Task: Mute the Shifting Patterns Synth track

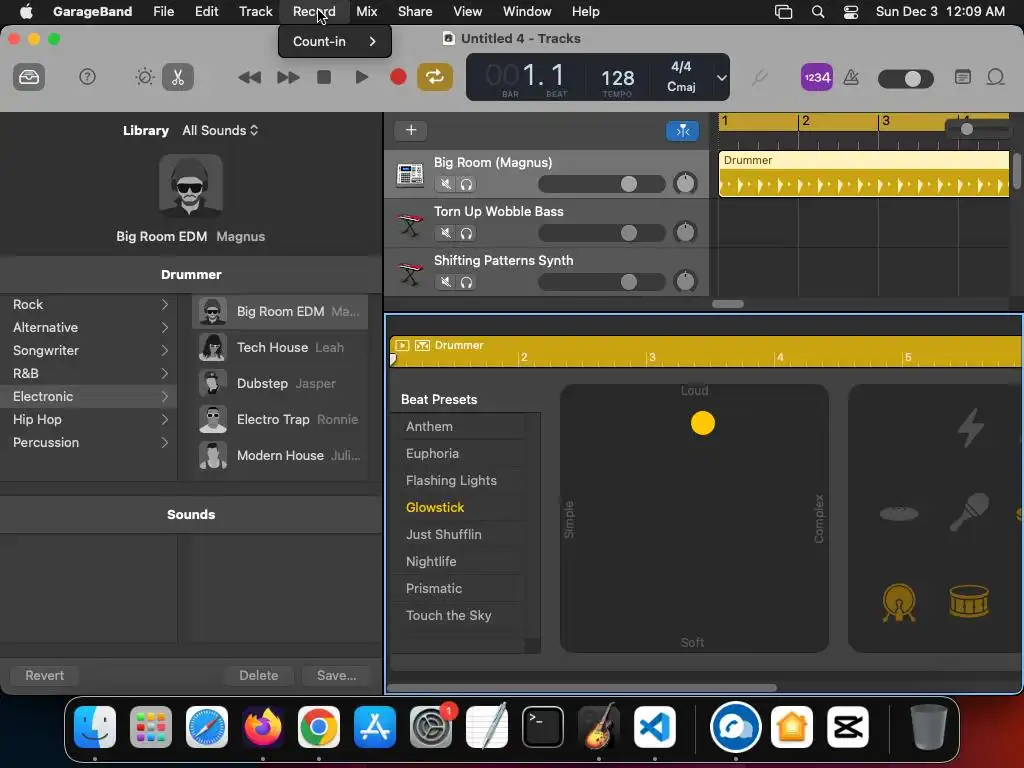Action: pyautogui.click(x=445, y=282)
